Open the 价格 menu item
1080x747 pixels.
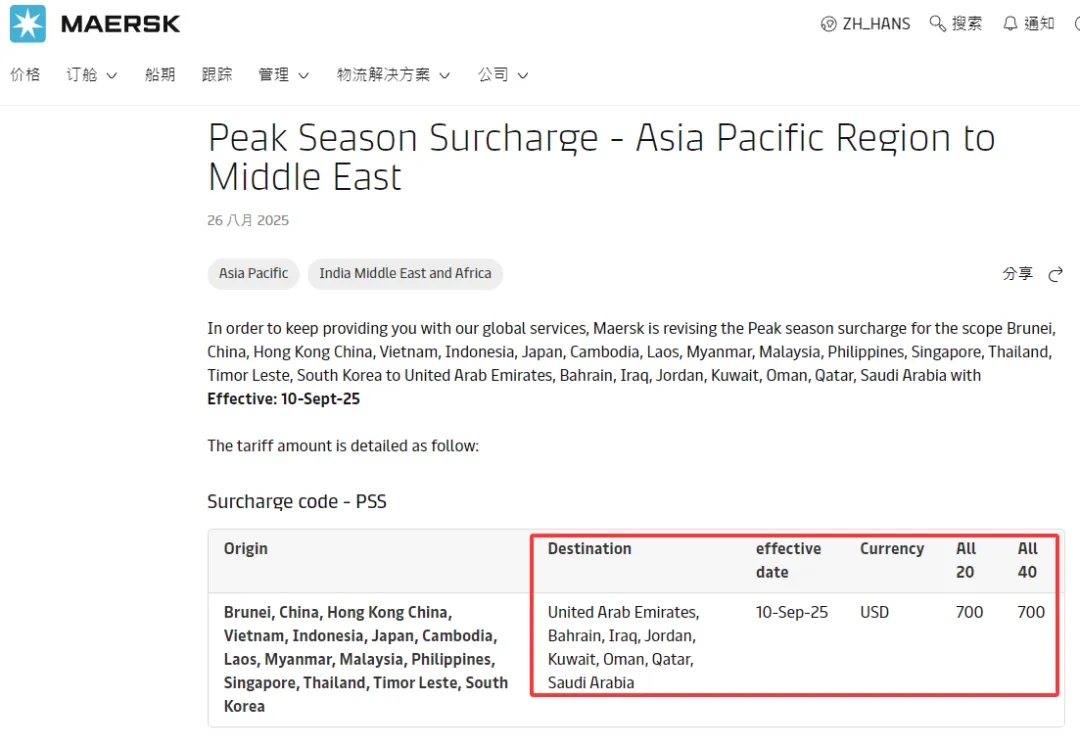tap(25, 74)
